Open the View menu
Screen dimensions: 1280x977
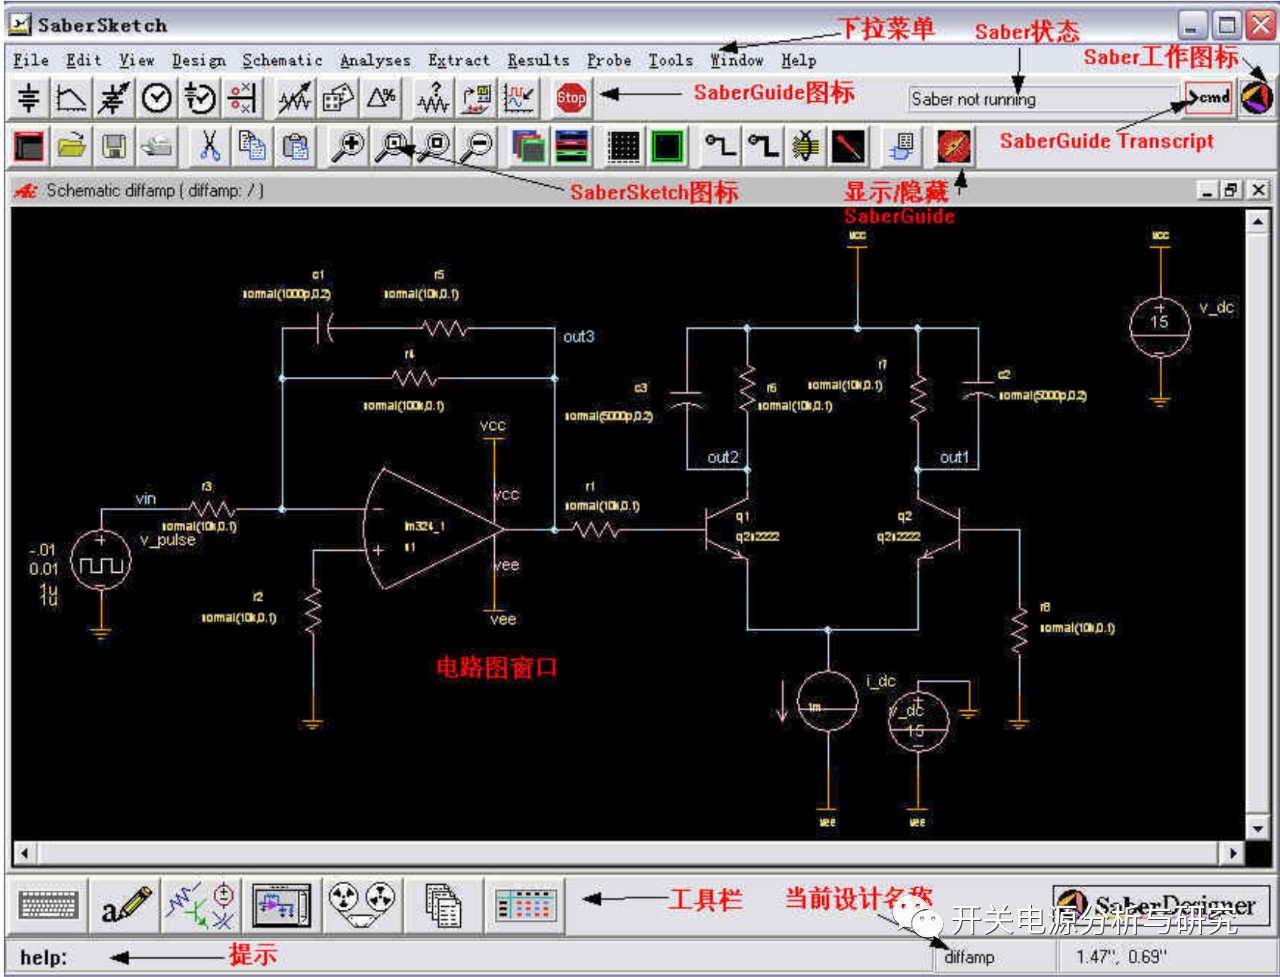137,60
